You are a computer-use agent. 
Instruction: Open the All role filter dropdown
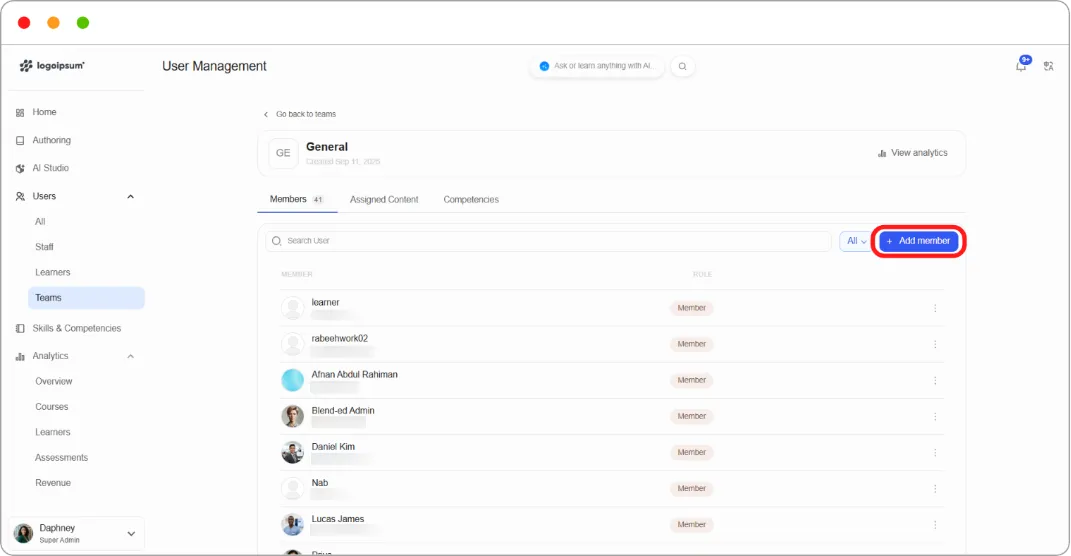click(856, 241)
